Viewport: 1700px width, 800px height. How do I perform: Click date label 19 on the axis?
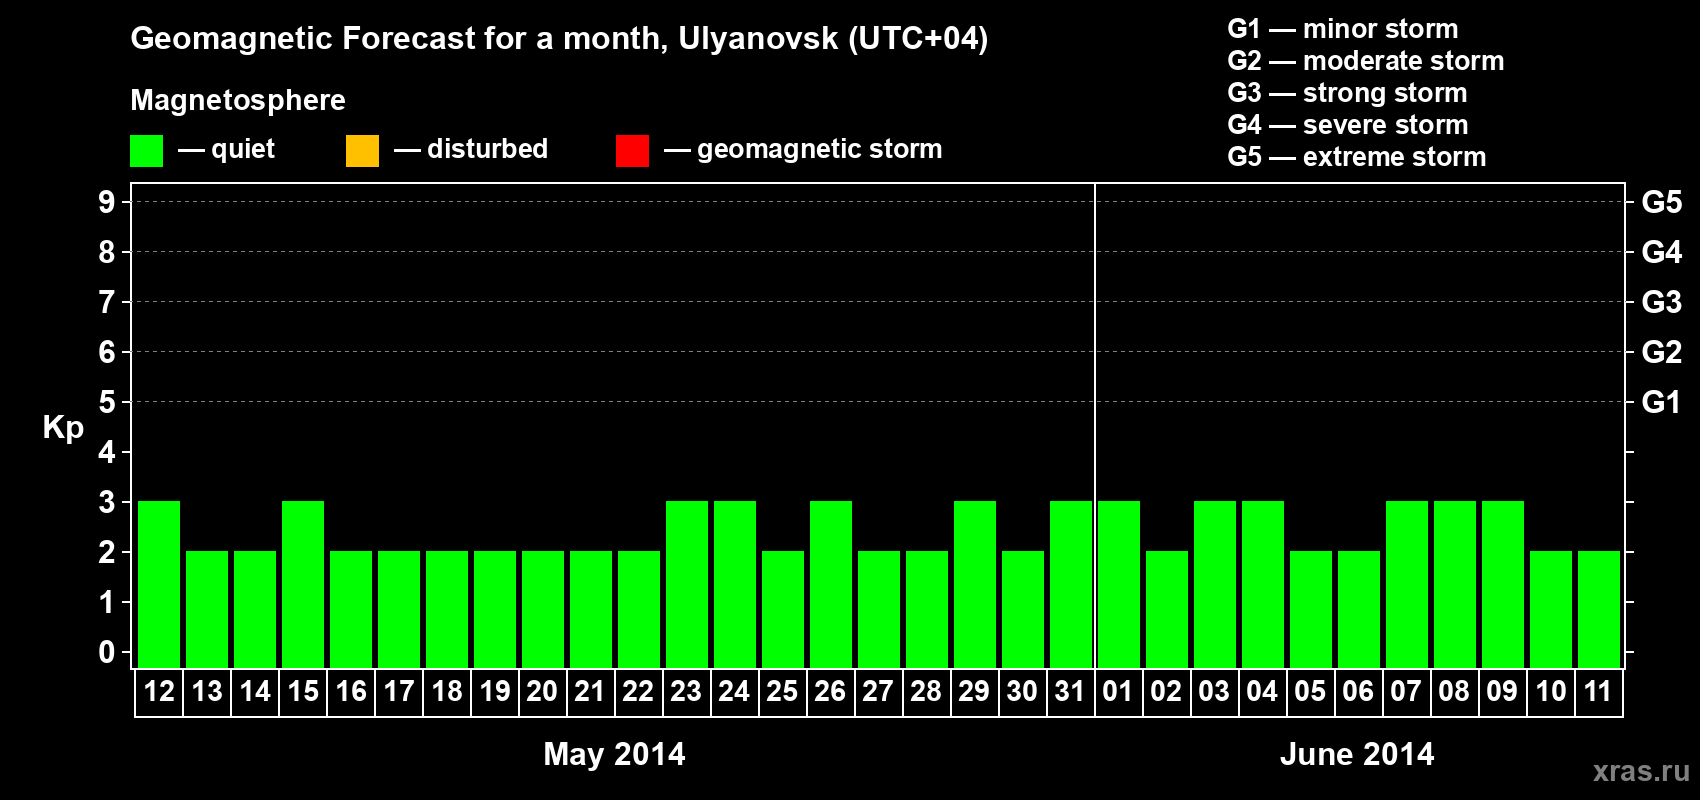(x=495, y=691)
